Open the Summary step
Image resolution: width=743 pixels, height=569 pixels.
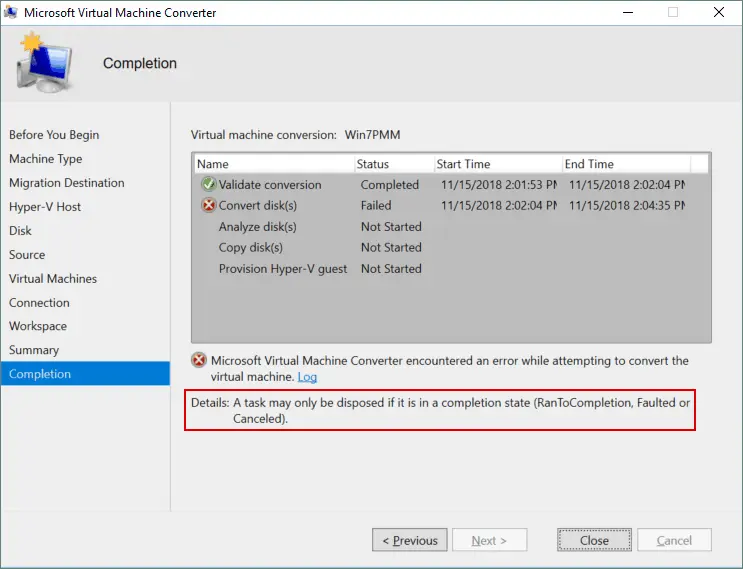click(x=34, y=350)
